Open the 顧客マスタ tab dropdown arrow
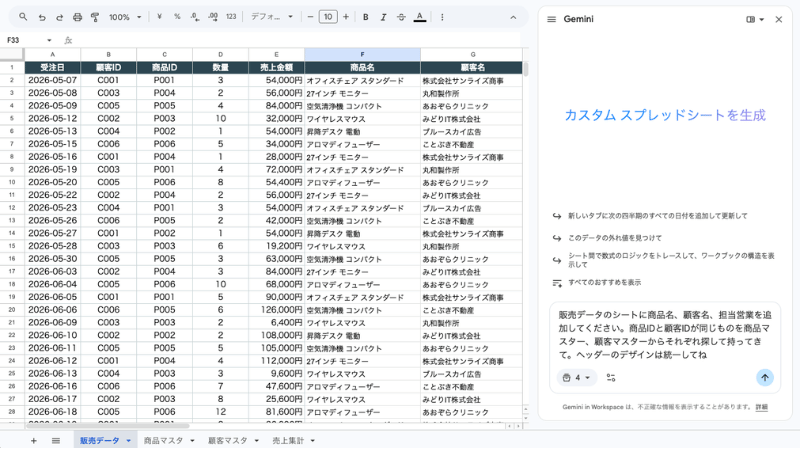Viewport: 800px width, 450px height. pyautogui.click(x=257, y=441)
